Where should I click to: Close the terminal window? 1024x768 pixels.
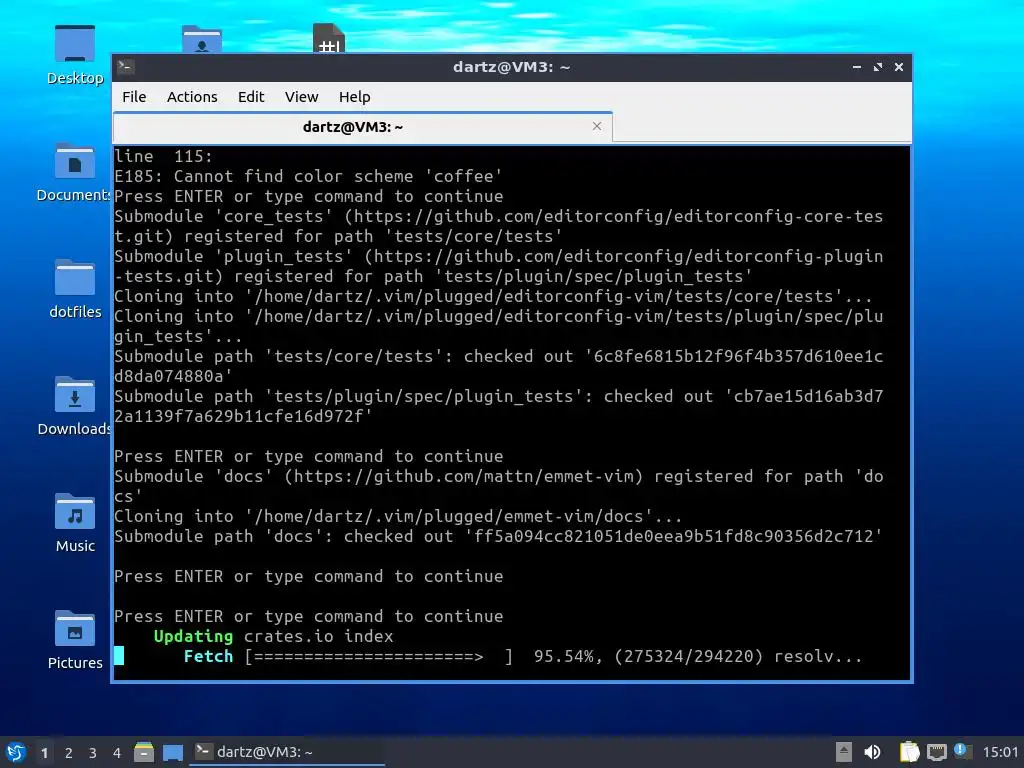coord(899,67)
